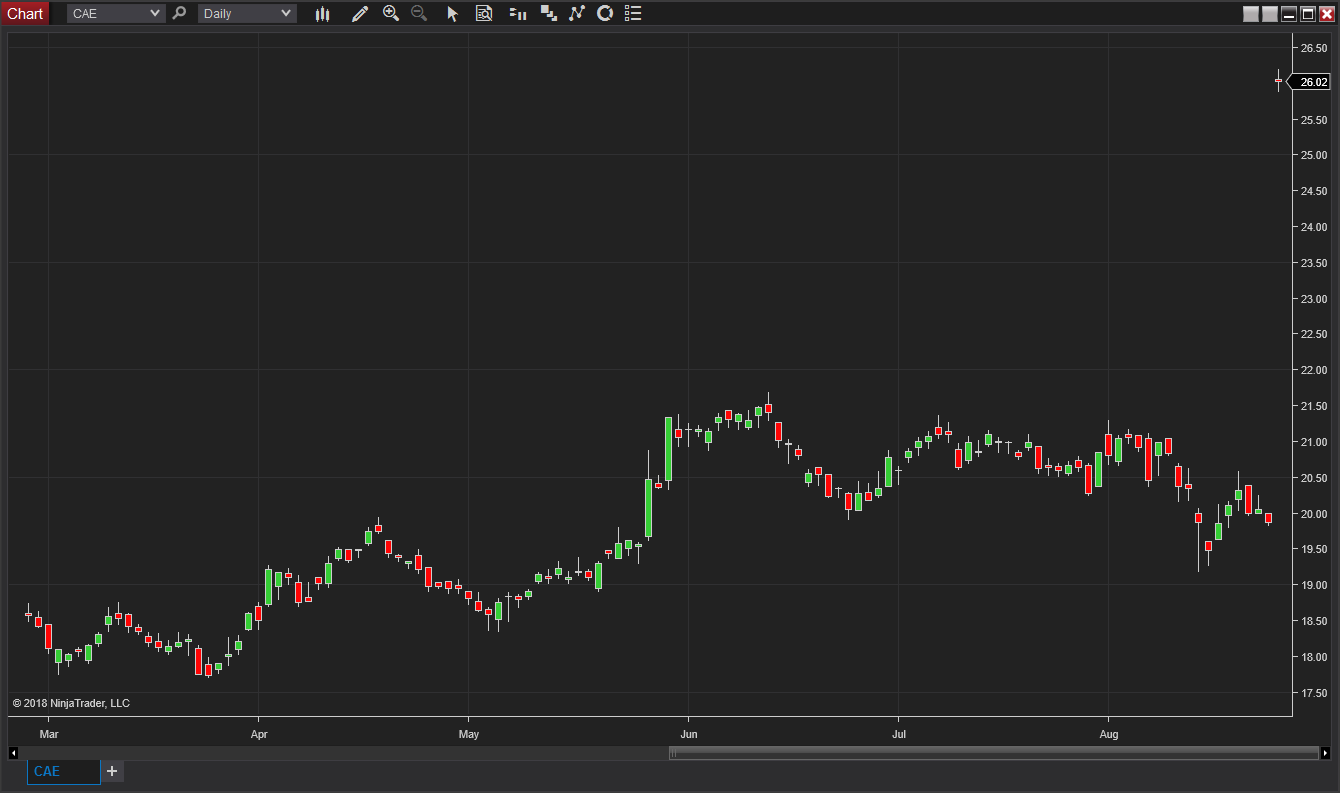Image resolution: width=1340 pixels, height=793 pixels.
Task: Click the Apr date axis label
Action: point(259,735)
